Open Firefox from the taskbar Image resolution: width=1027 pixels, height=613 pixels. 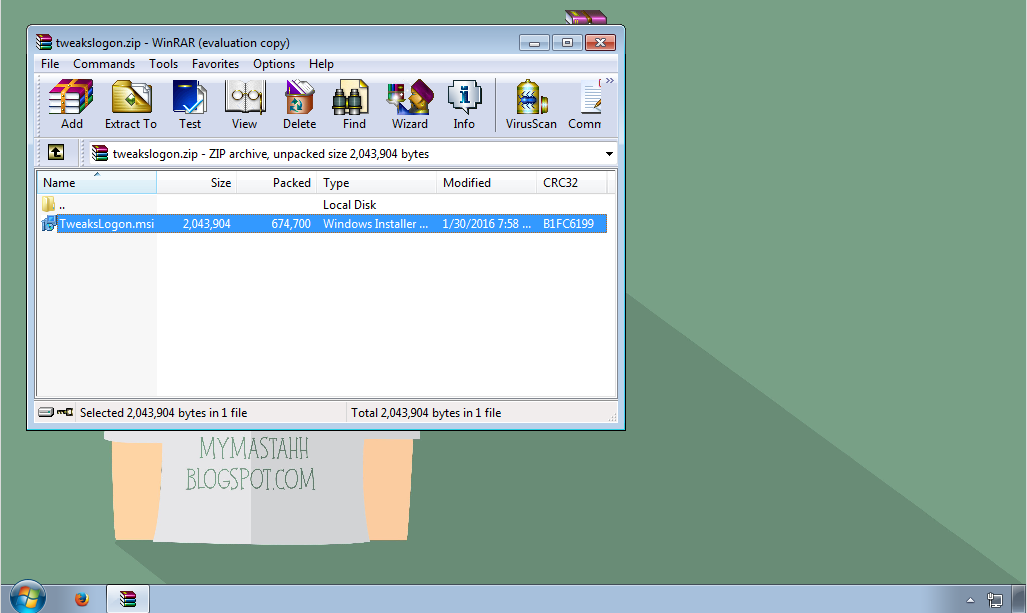81,599
